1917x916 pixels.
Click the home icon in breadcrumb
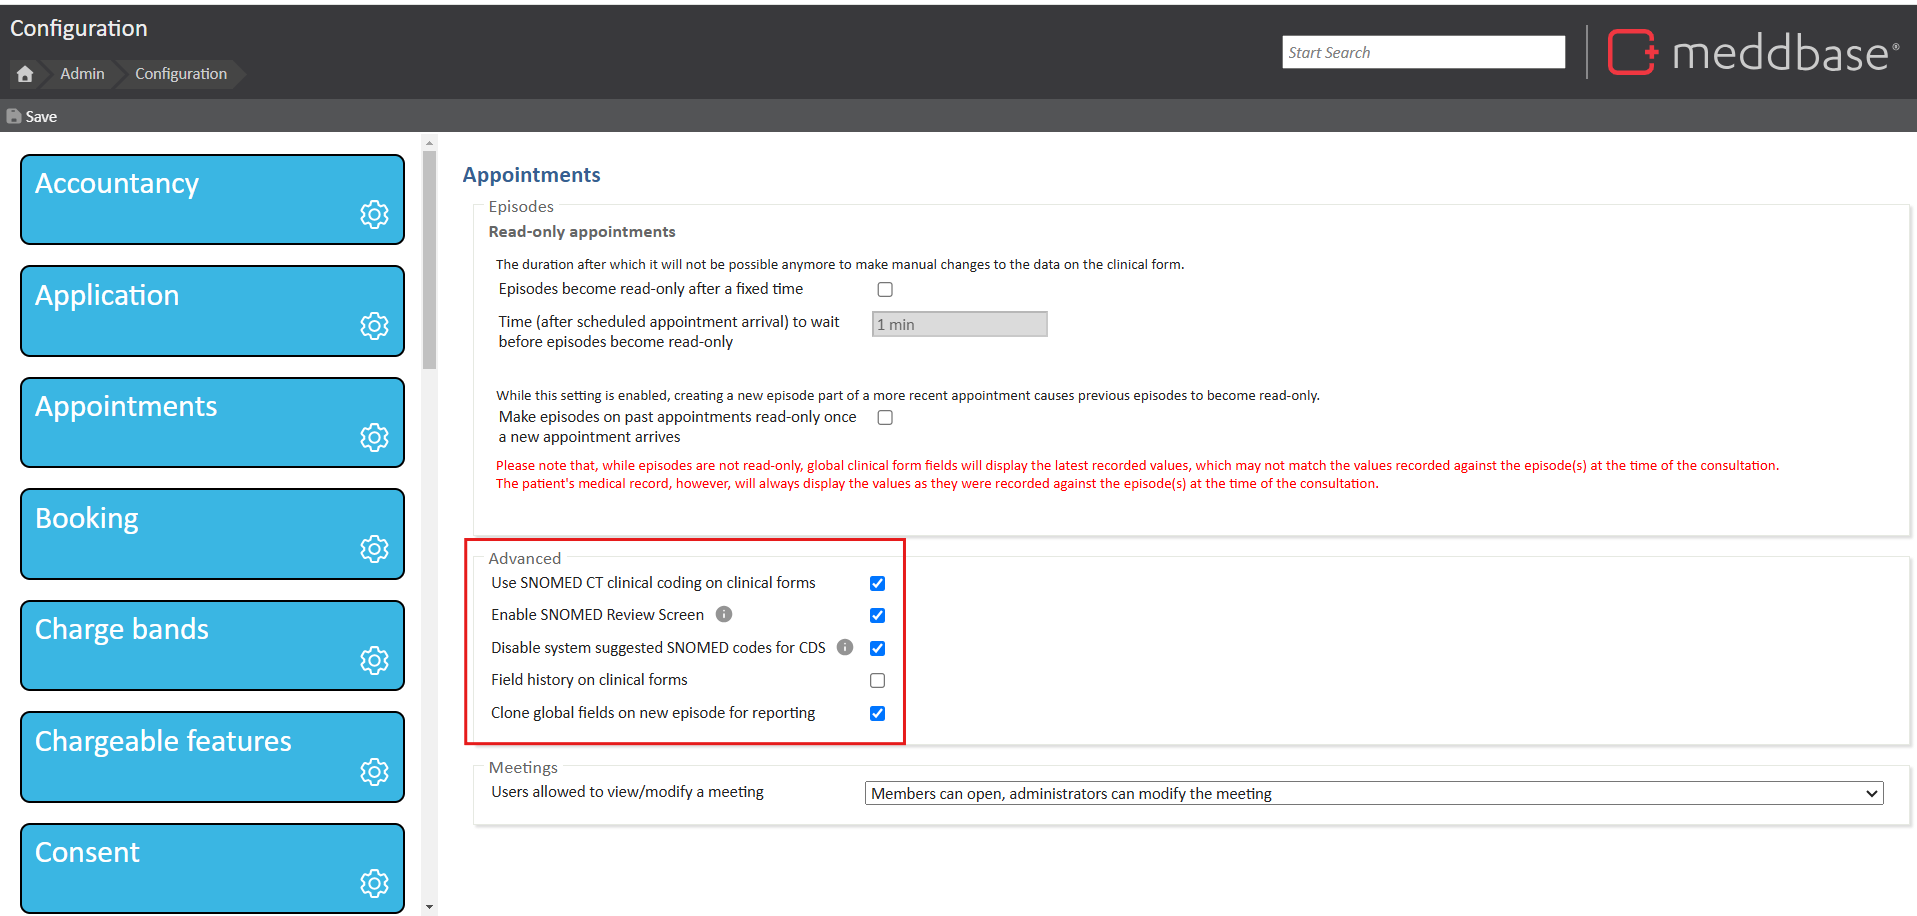coord(25,74)
